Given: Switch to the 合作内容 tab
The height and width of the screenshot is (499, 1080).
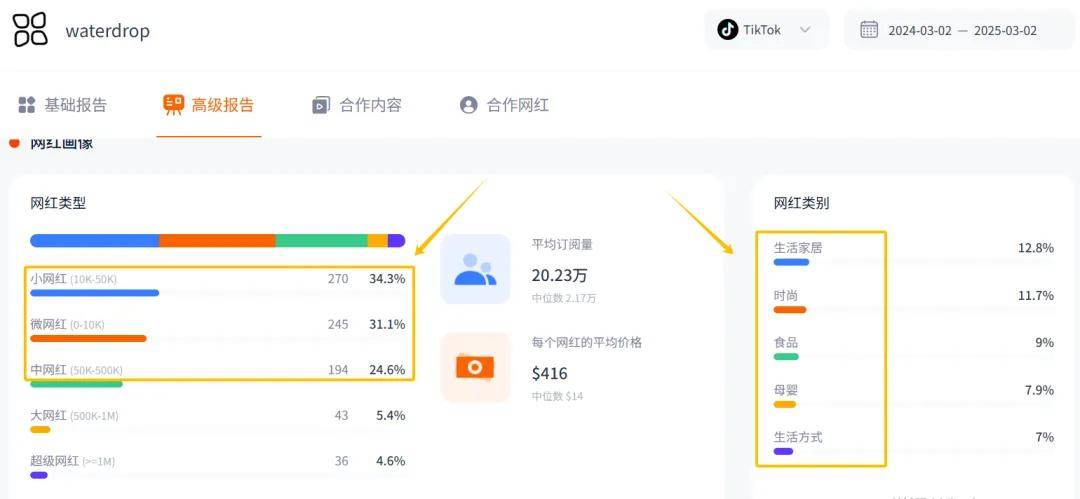Looking at the screenshot, I should coord(370,105).
